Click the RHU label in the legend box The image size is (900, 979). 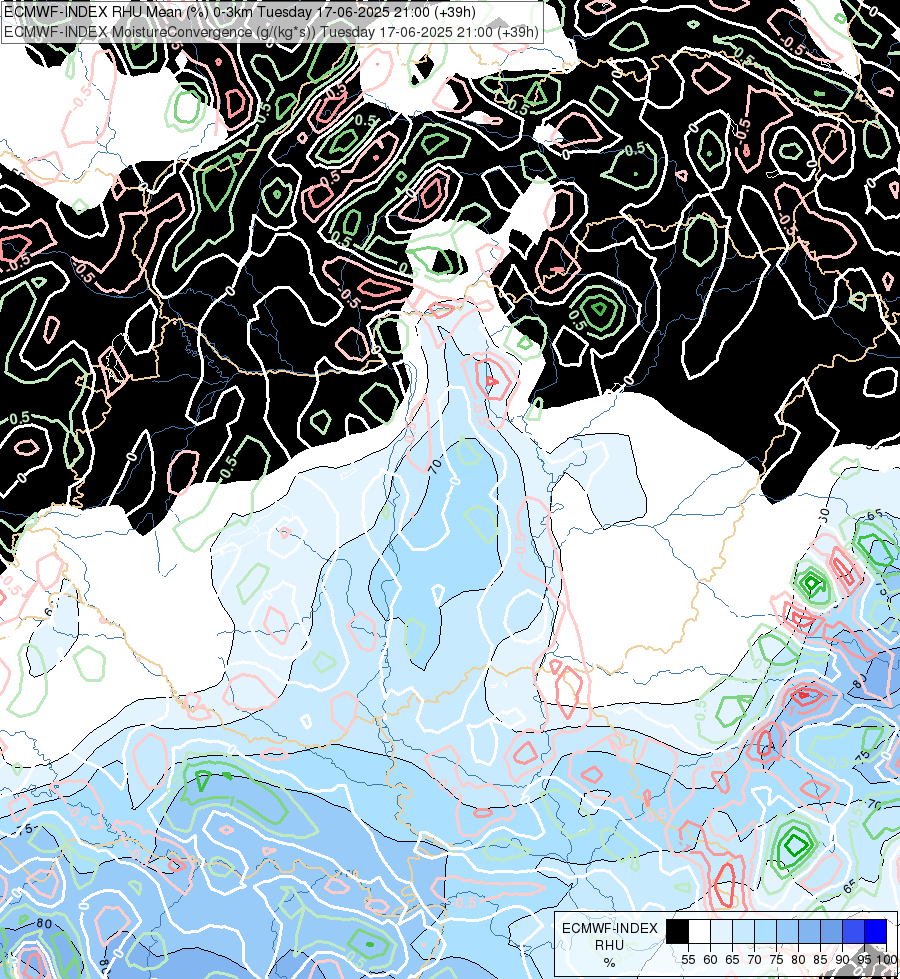[609, 945]
